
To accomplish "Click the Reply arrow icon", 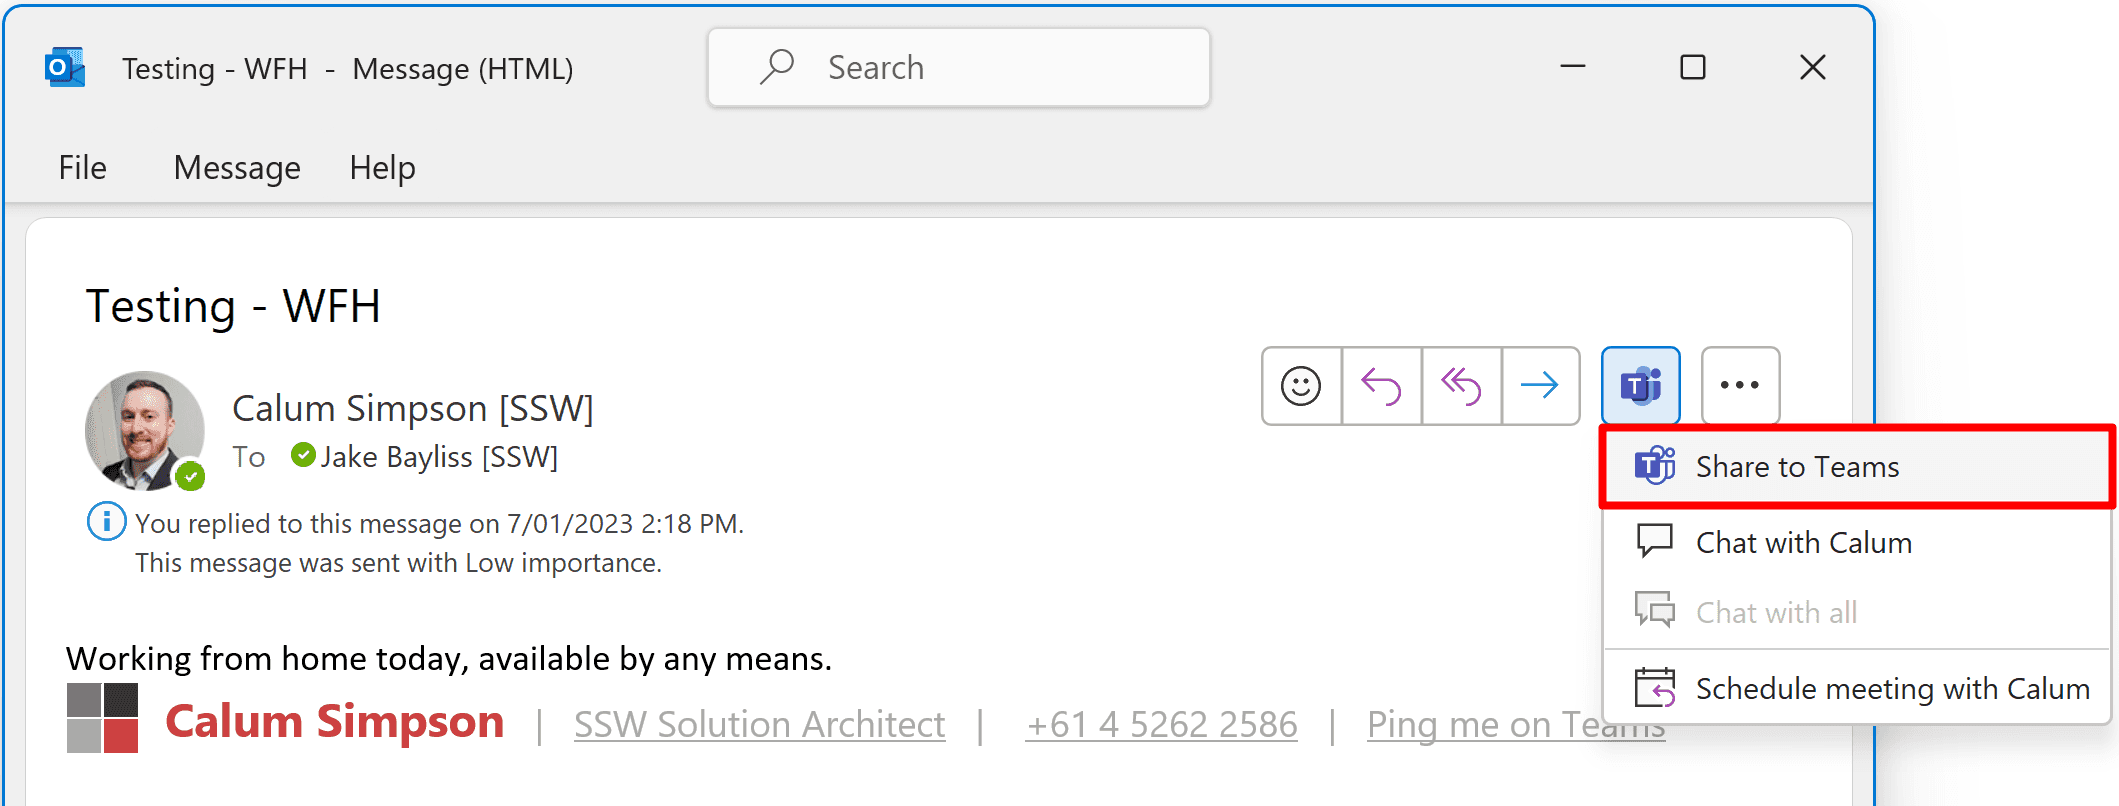I will (x=1381, y=386).
